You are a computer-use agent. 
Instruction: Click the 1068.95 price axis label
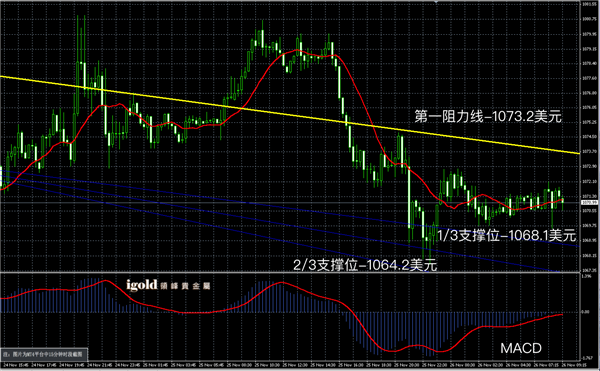[x=589, y=241]
